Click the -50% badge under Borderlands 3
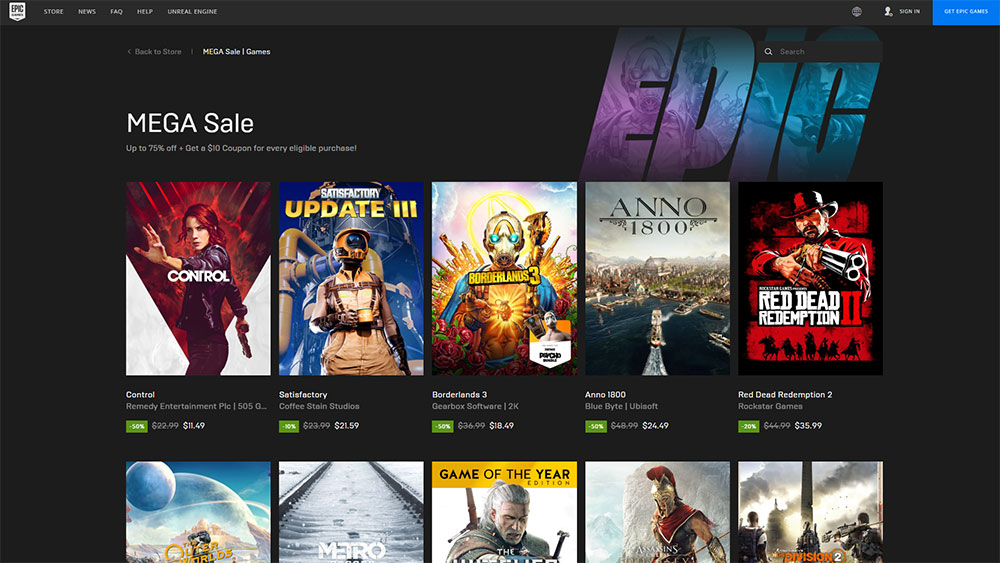The height and width of the screenshot is (563, 1000). [x=443, y=426]
